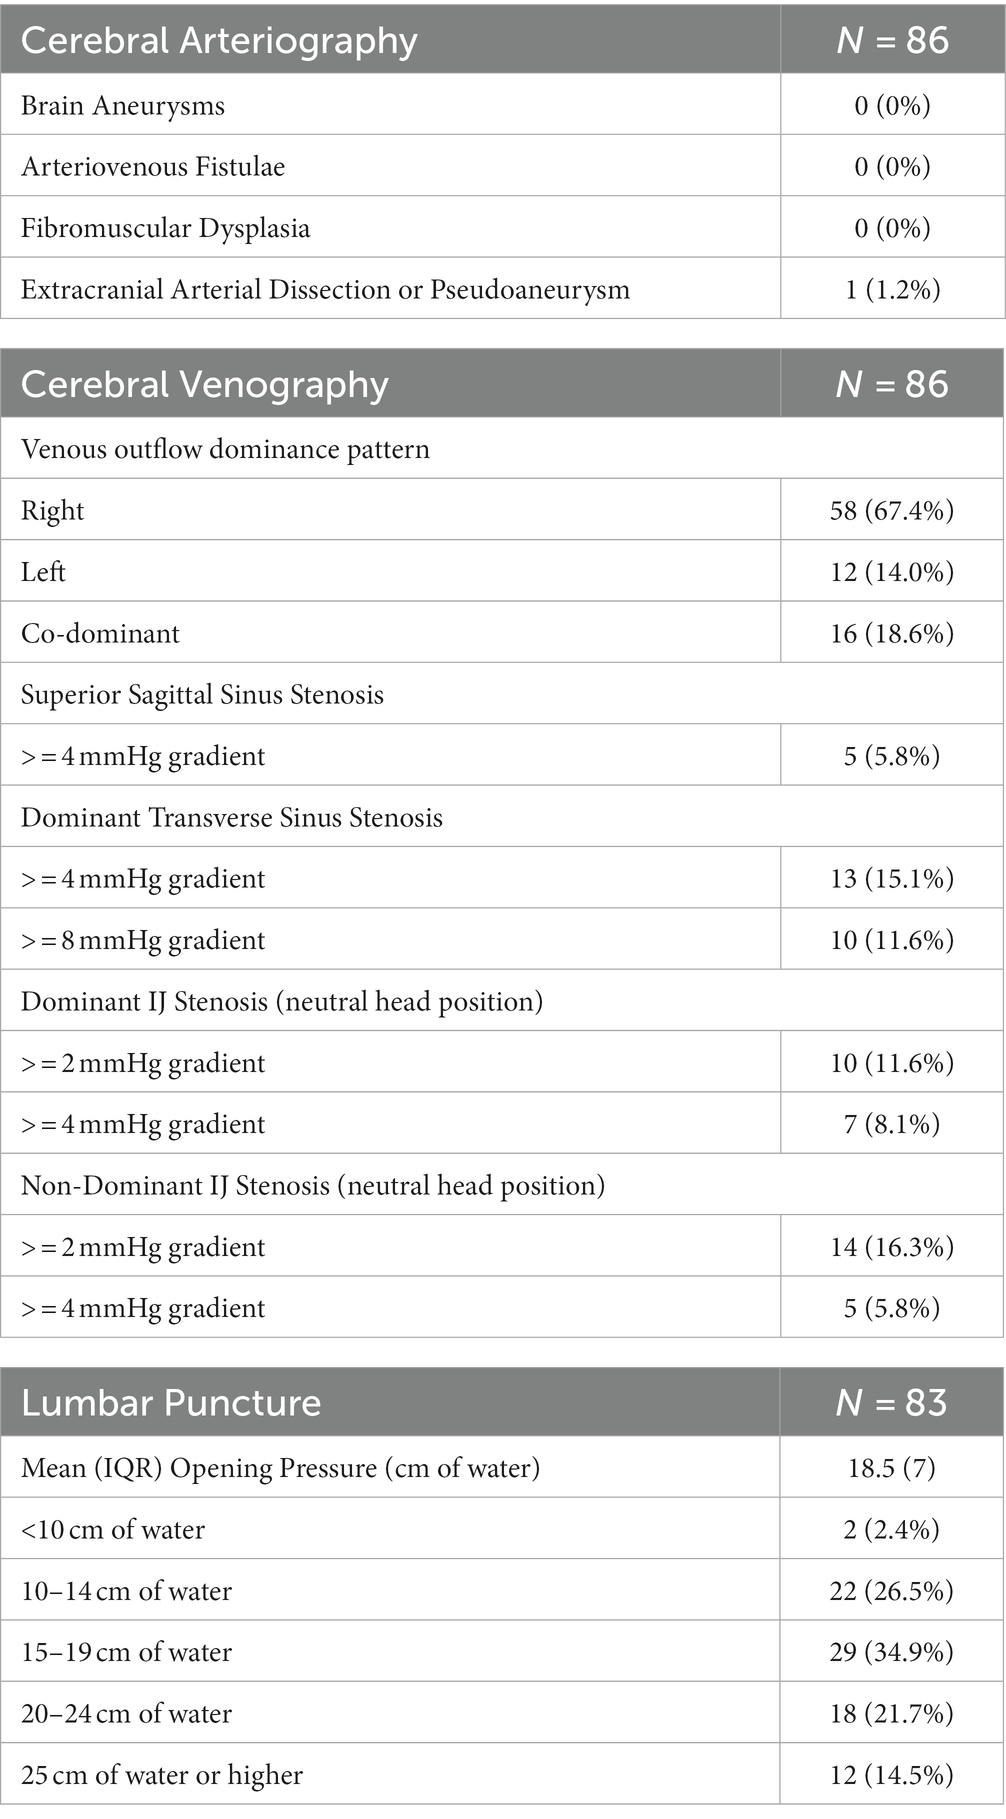Click the Lumbar Puncture table header
The width and height of the screenshot is (1006, 1819).
tap(171, 1403)
